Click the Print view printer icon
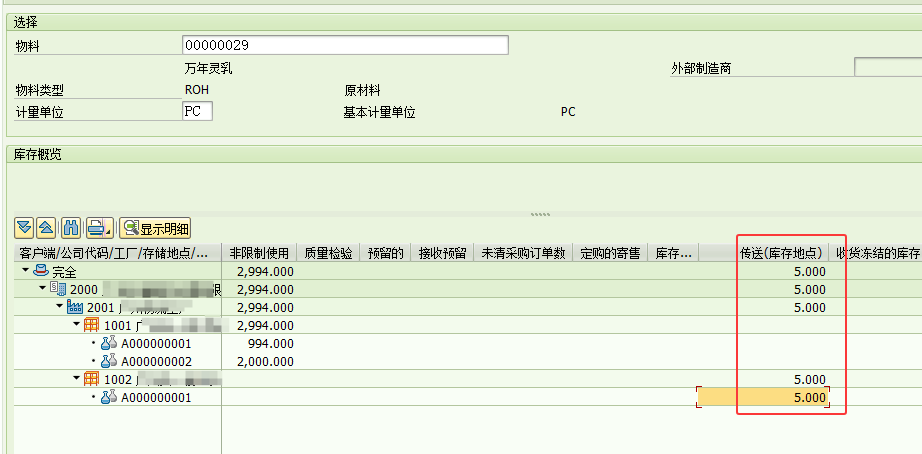Image resolution: width=922 pixels, height=454 pixels. tap(94, 227)
